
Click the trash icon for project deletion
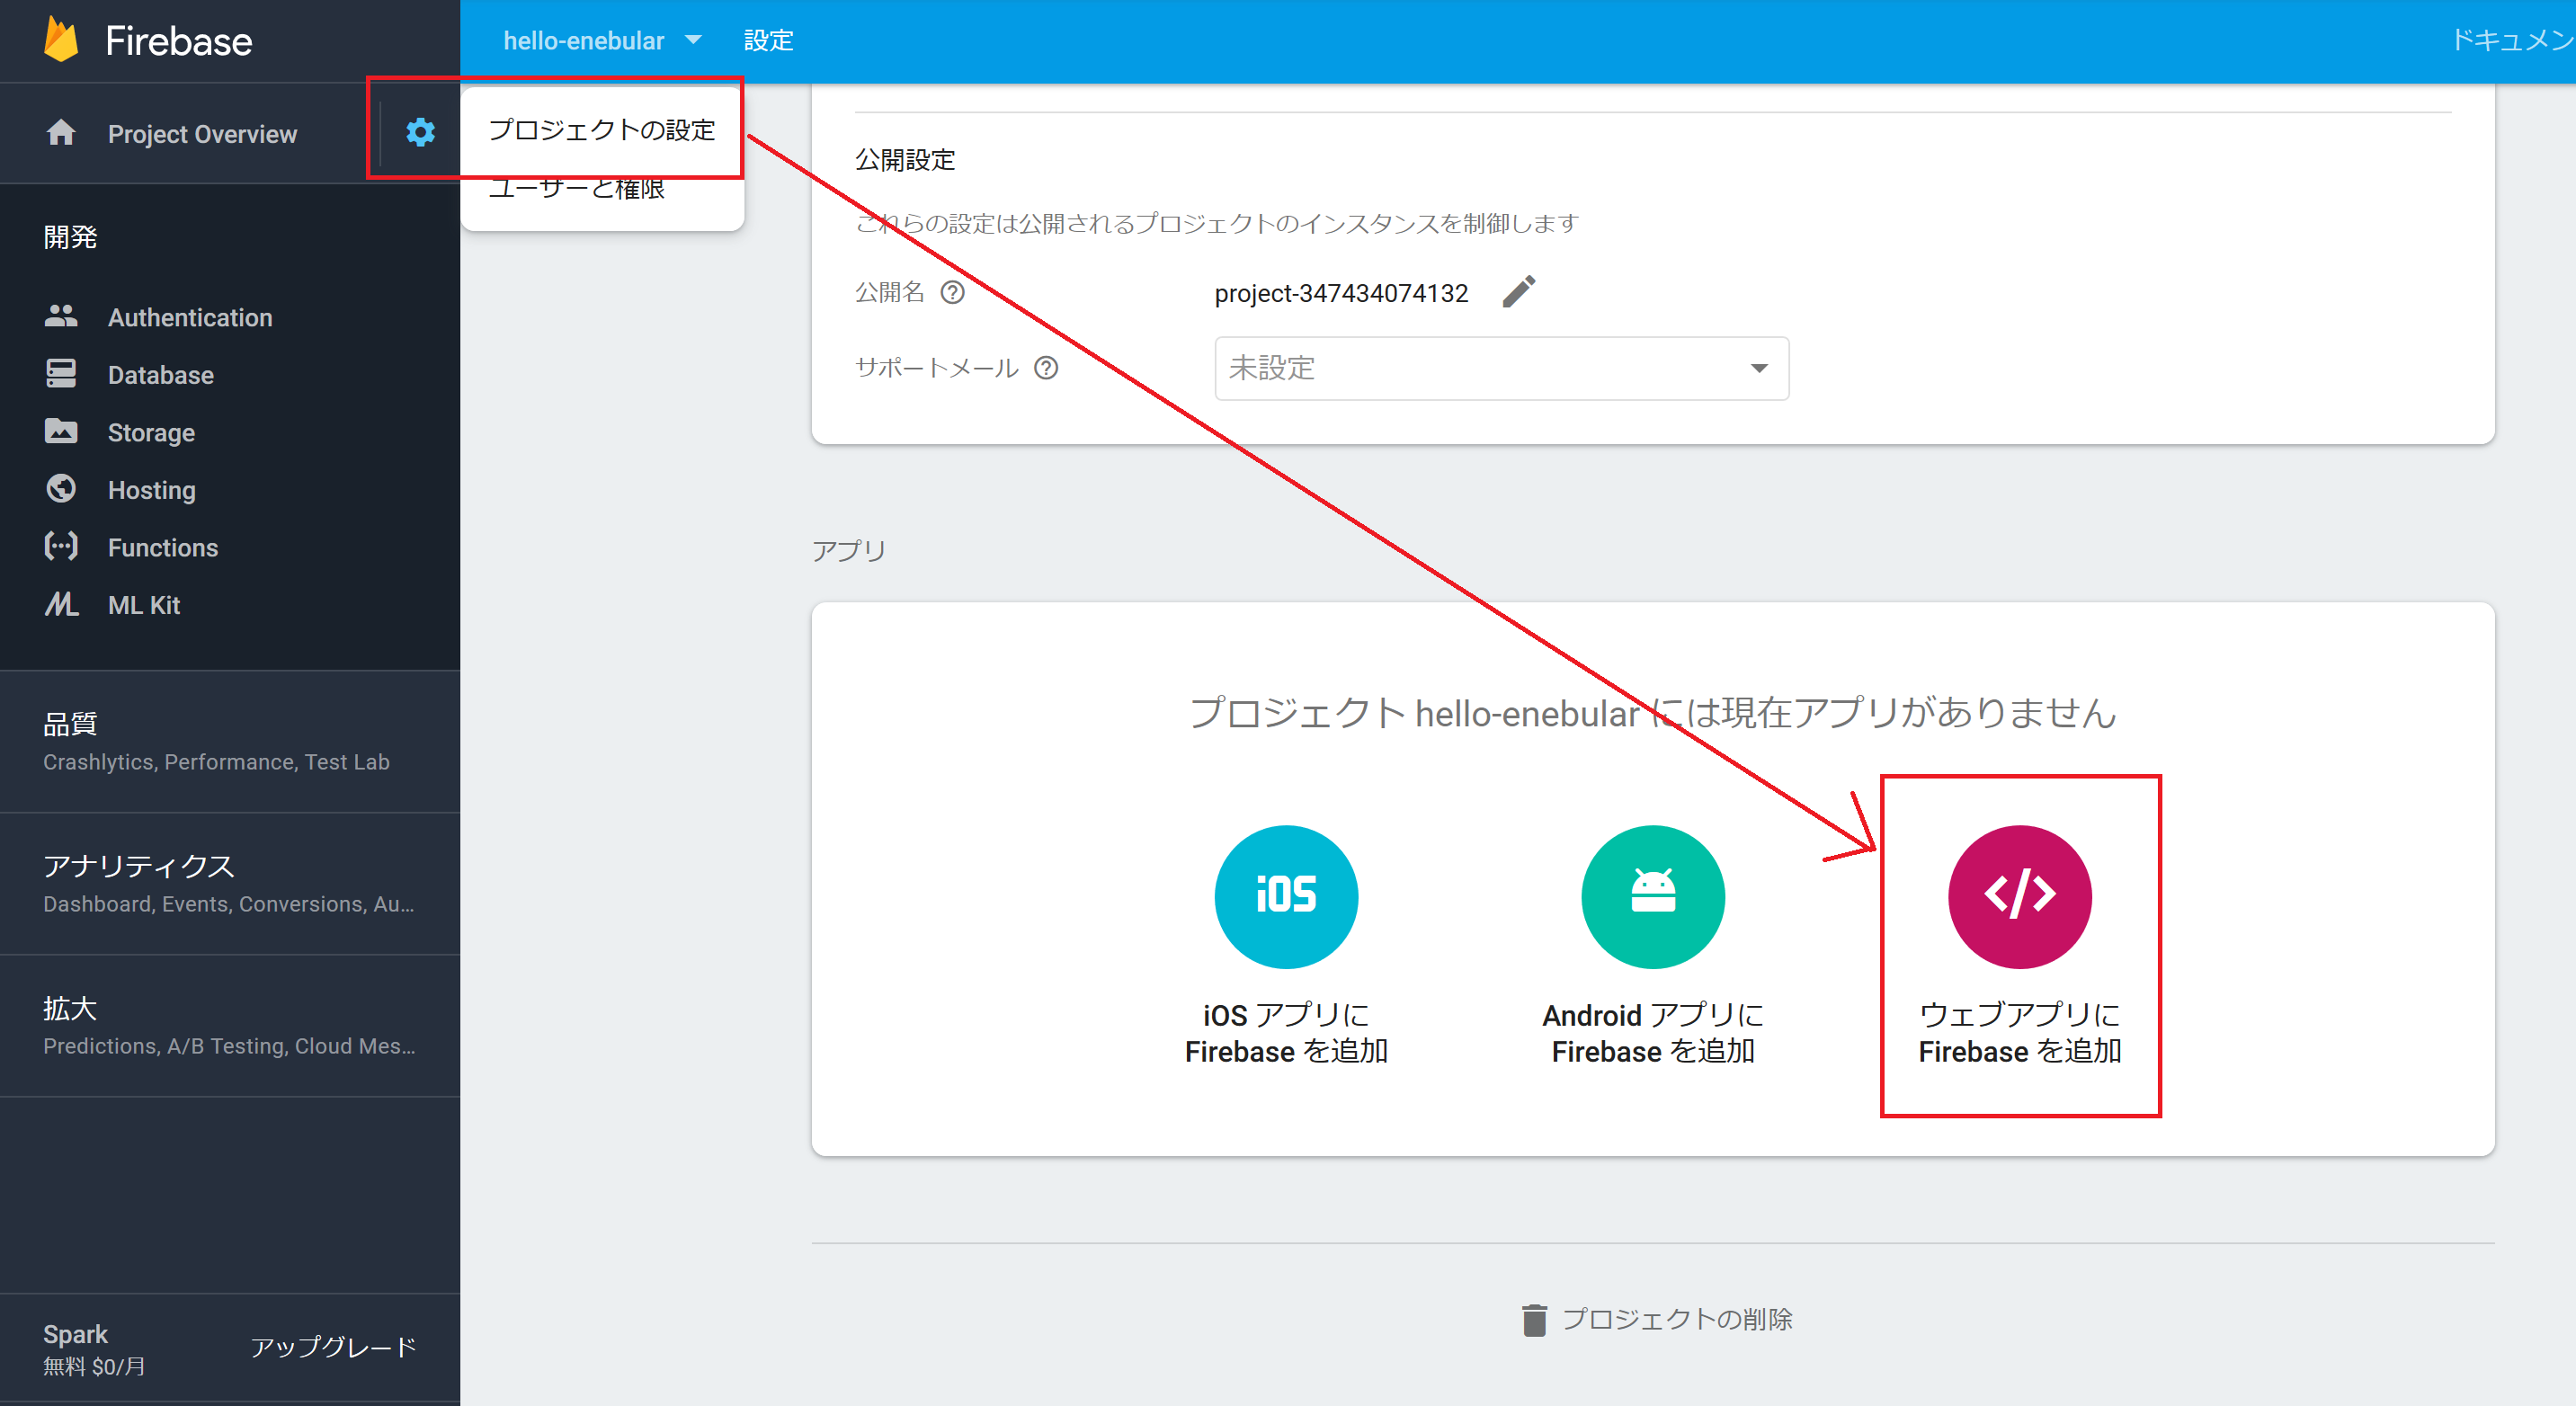point(1534,1320)
